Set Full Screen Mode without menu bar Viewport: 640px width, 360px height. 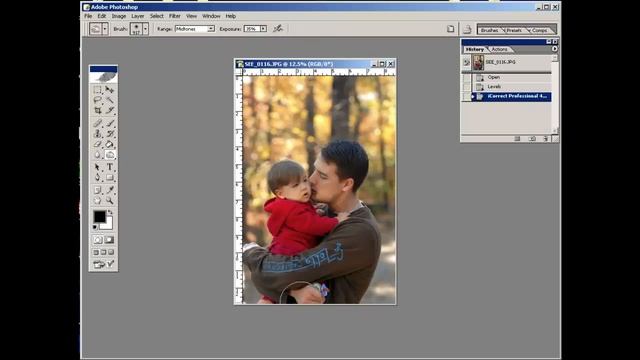tap(111, 252)
